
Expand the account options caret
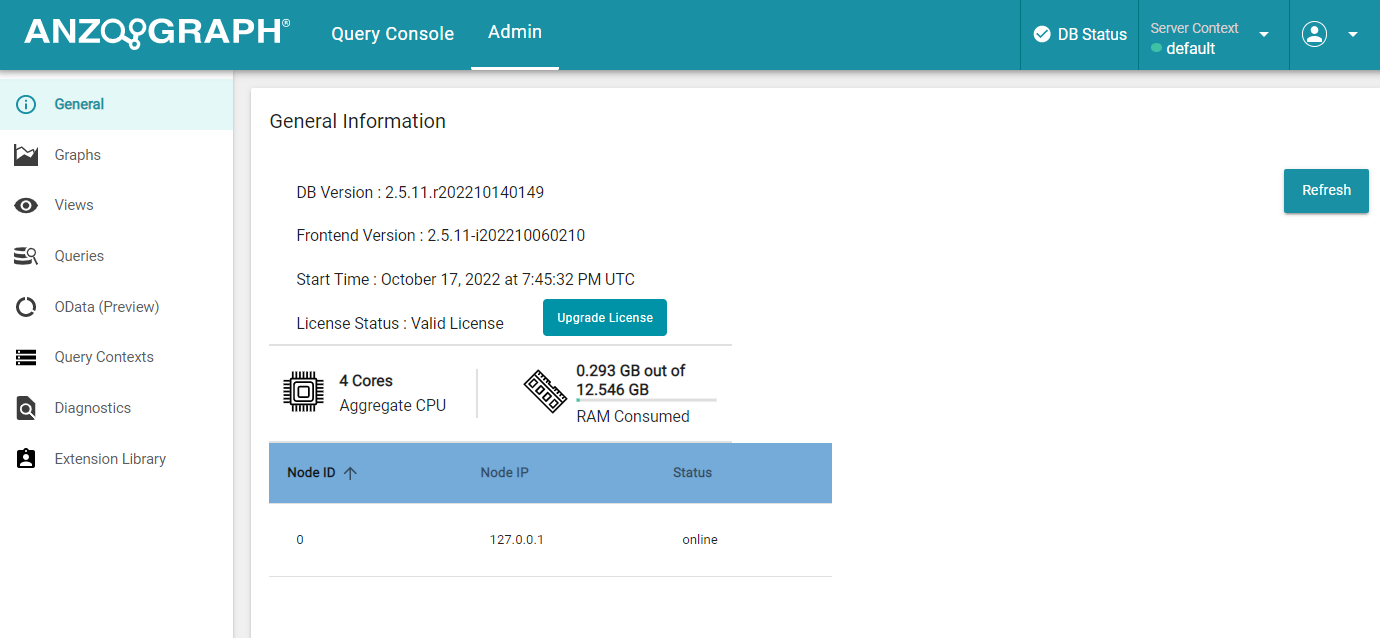(x=1353, y=33)
